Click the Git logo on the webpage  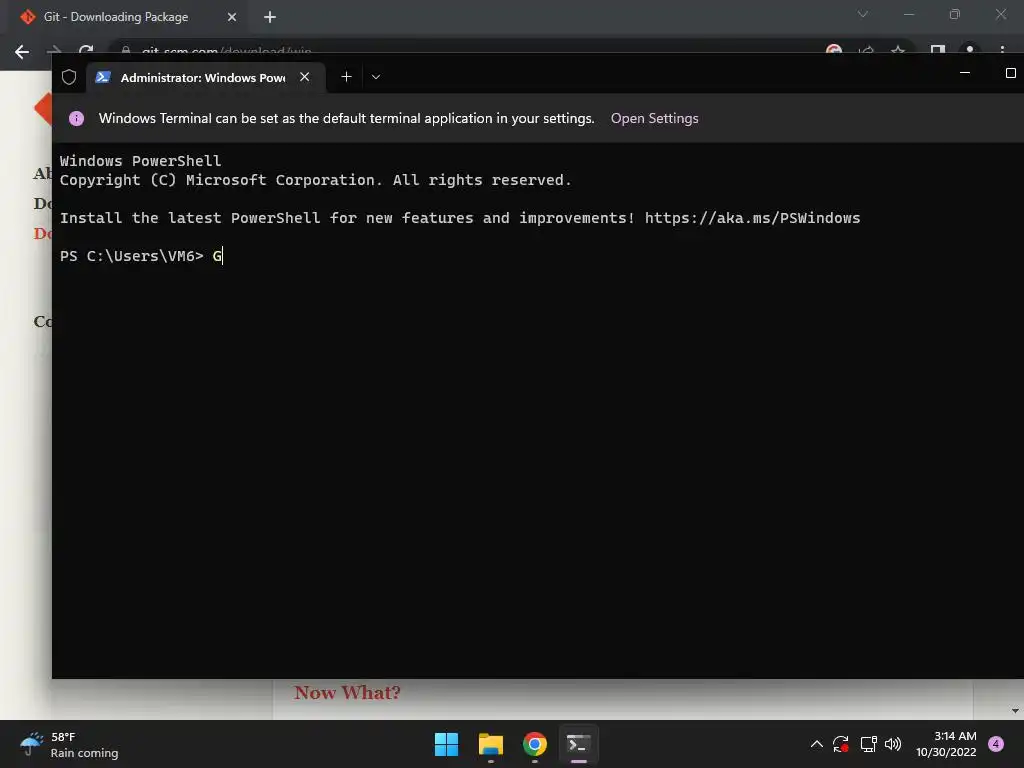pyautogui.click(x=43, y=108)
